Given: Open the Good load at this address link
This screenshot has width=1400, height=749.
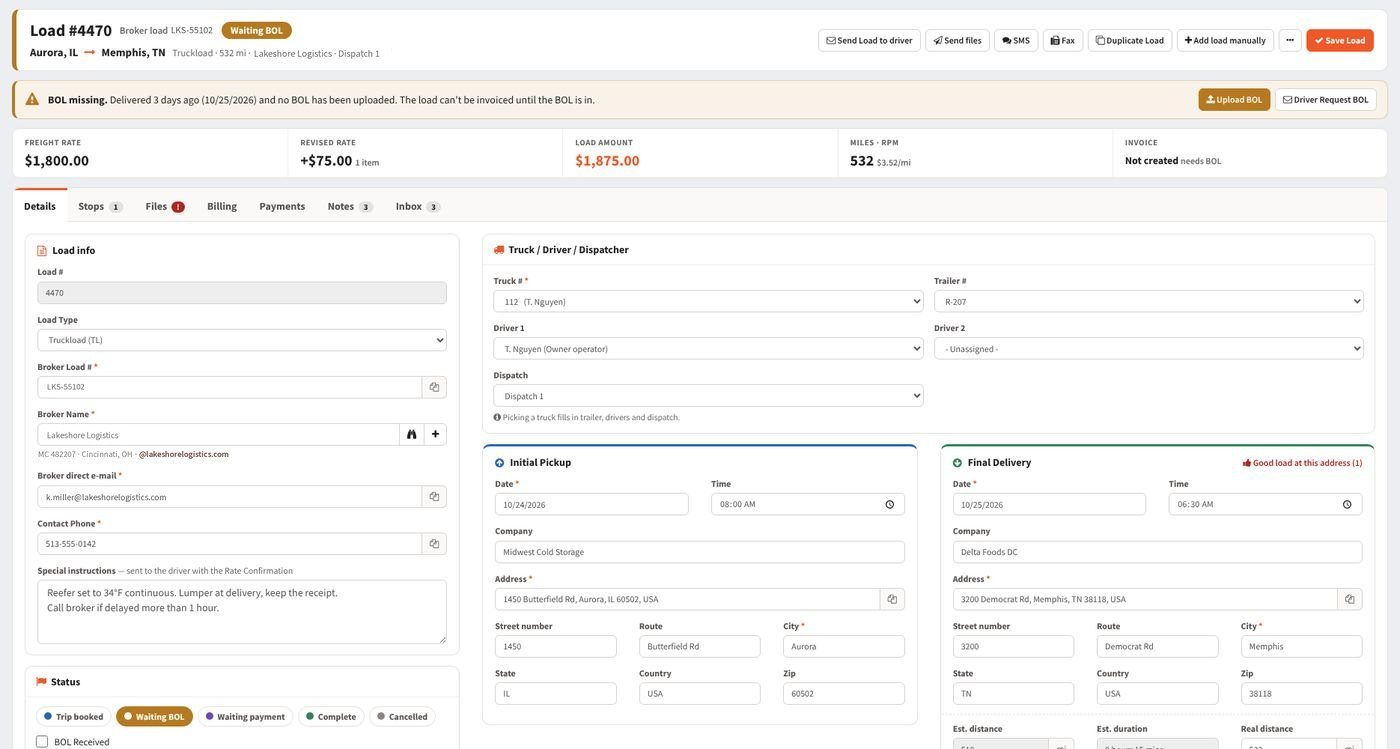Looking at the screenshot, I should [1302, 463].
